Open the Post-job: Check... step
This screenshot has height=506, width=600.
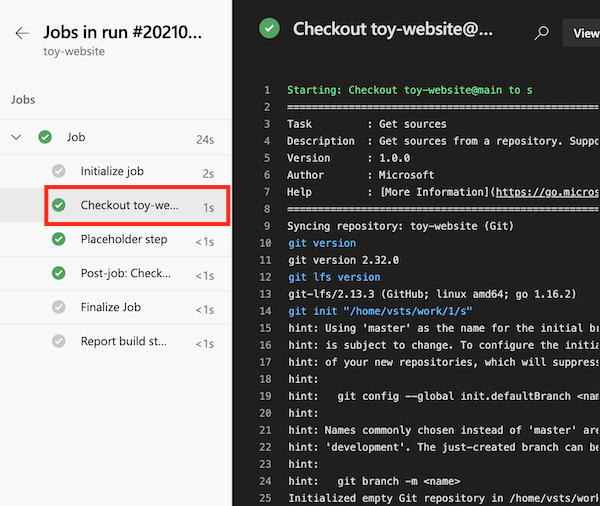[x=115, y=273]
